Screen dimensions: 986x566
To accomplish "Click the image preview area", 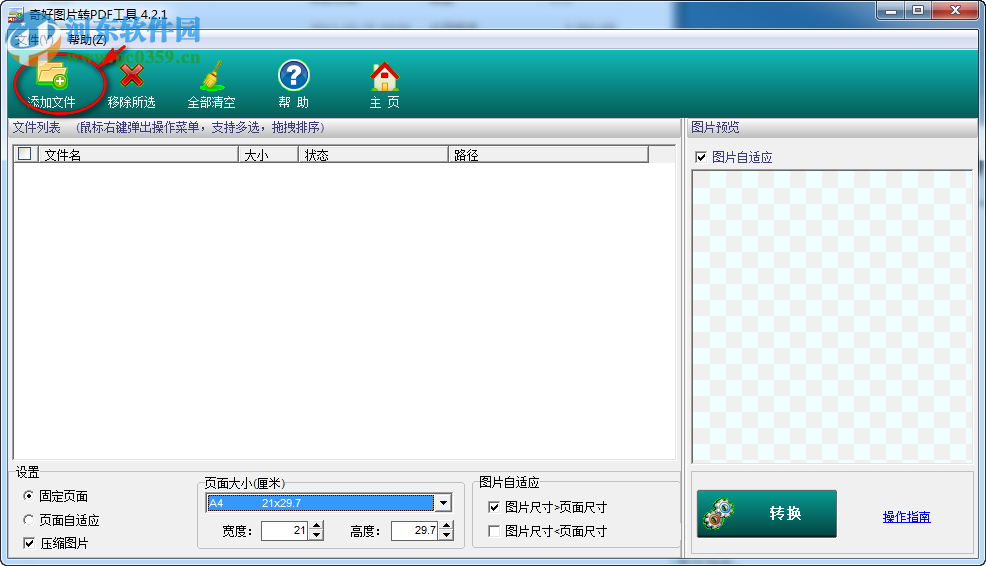I will (x=832, y=316).
